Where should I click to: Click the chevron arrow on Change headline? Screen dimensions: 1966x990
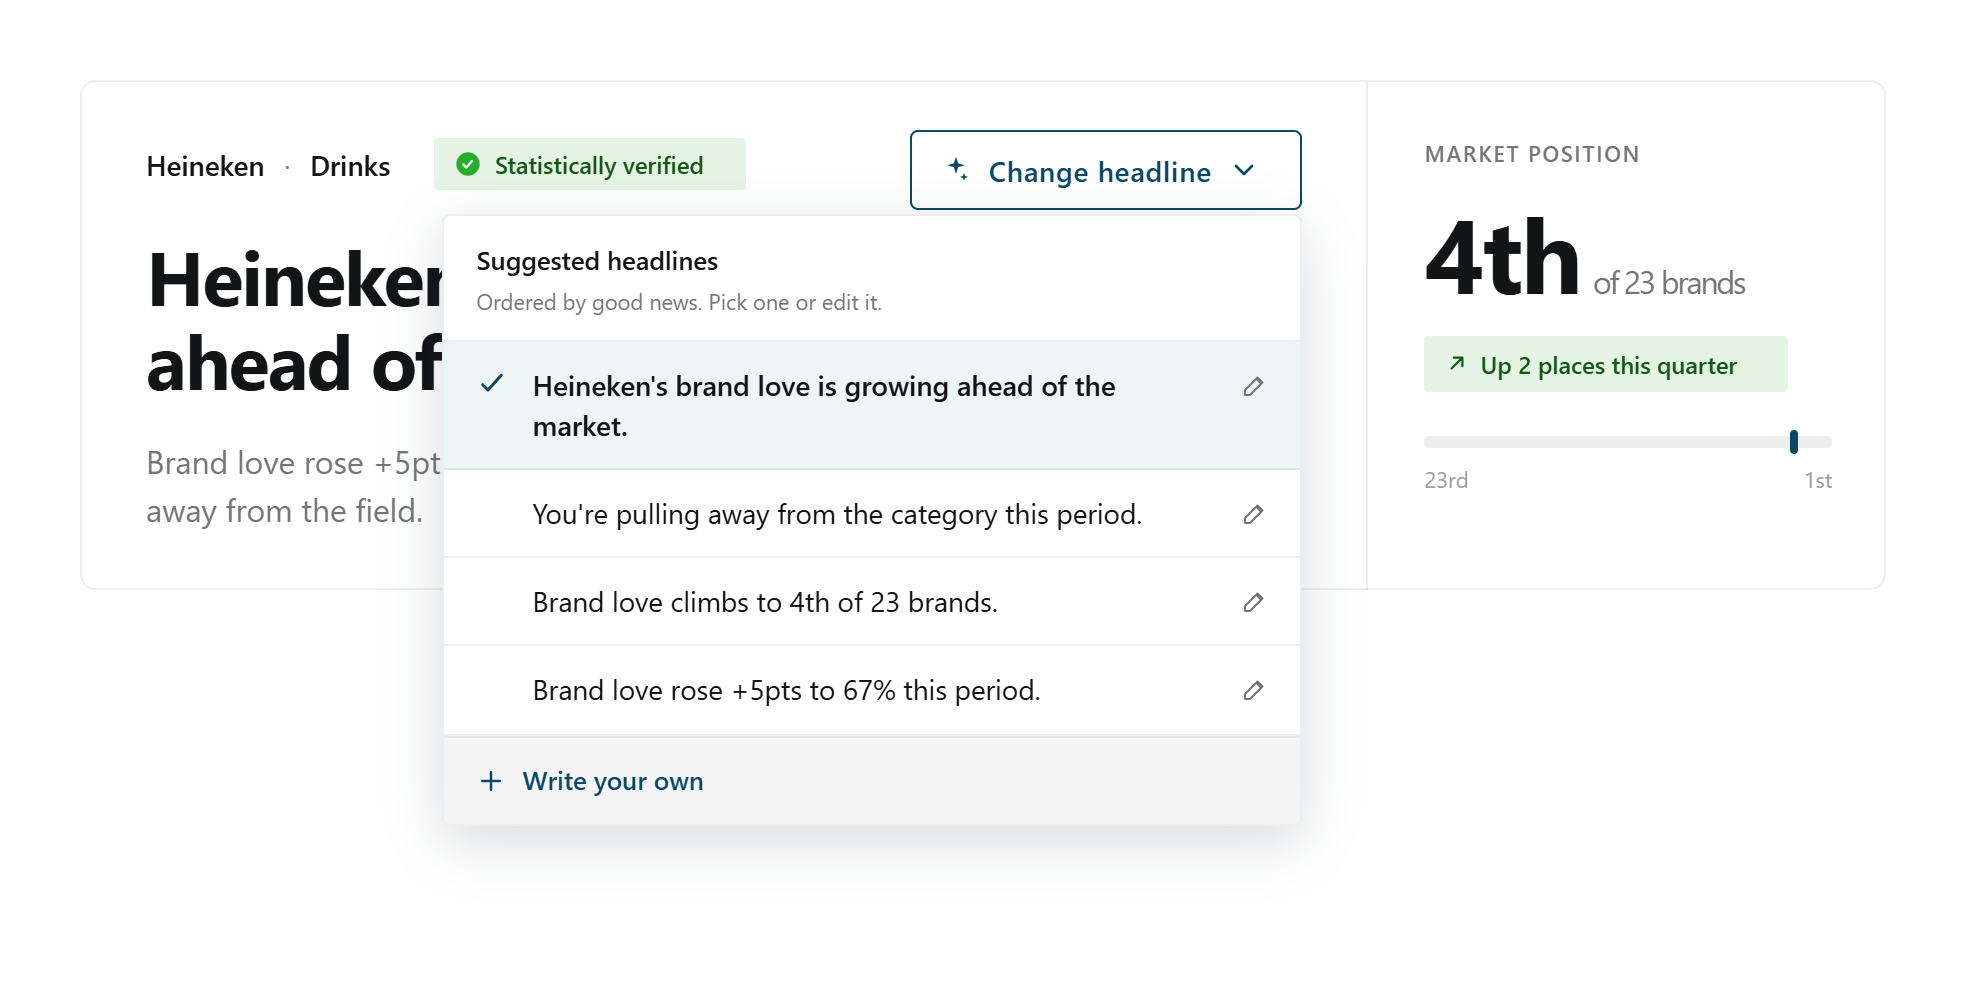tap(1244, 170)
